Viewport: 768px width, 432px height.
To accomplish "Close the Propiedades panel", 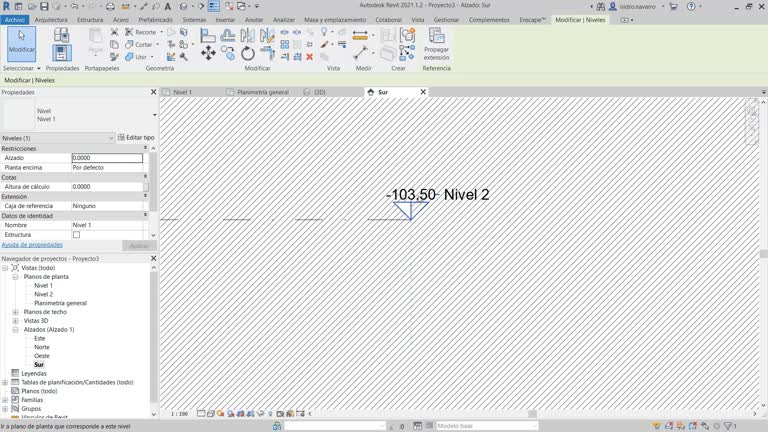I will click(153, 92).
